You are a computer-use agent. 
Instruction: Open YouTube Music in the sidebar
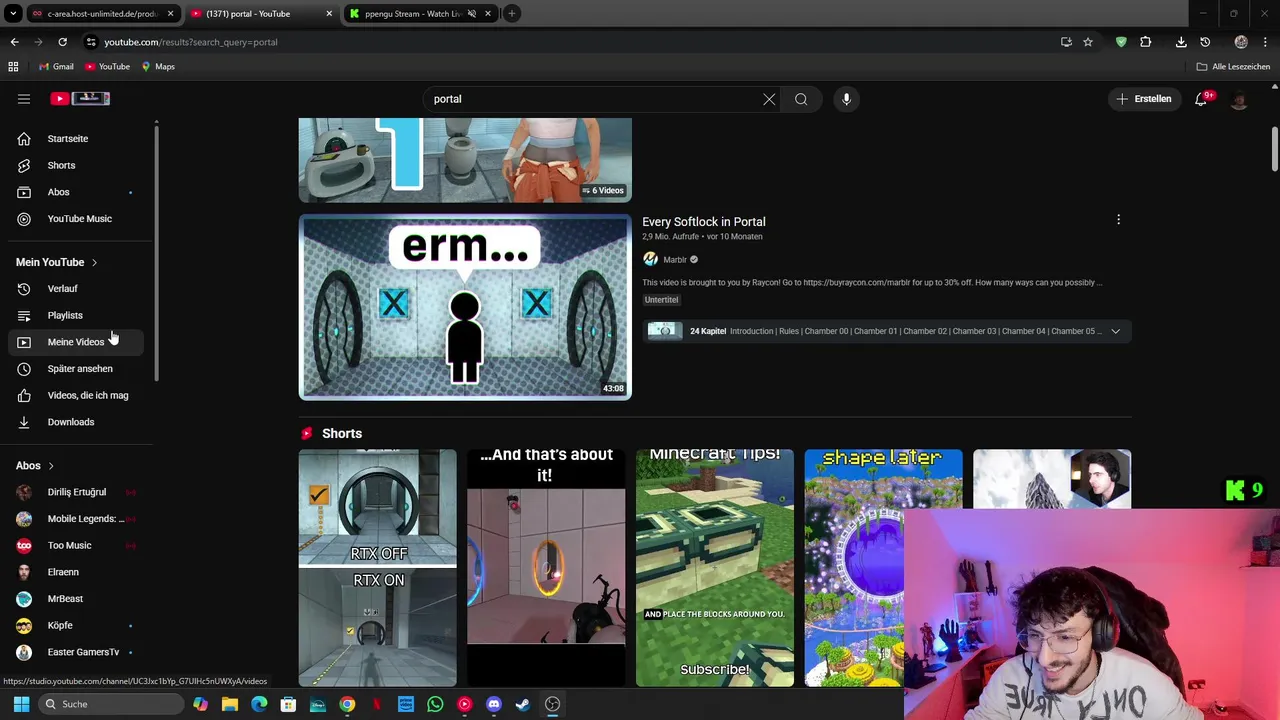click(x=76, y=219)
